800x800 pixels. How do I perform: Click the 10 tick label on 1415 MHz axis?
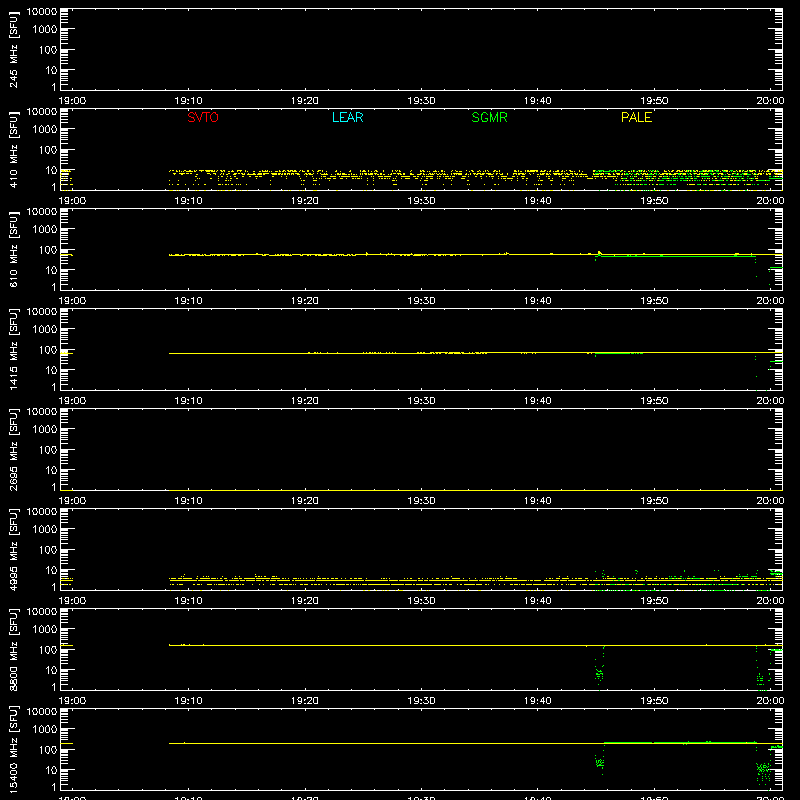pyautogui.click(x=51, y=370)
